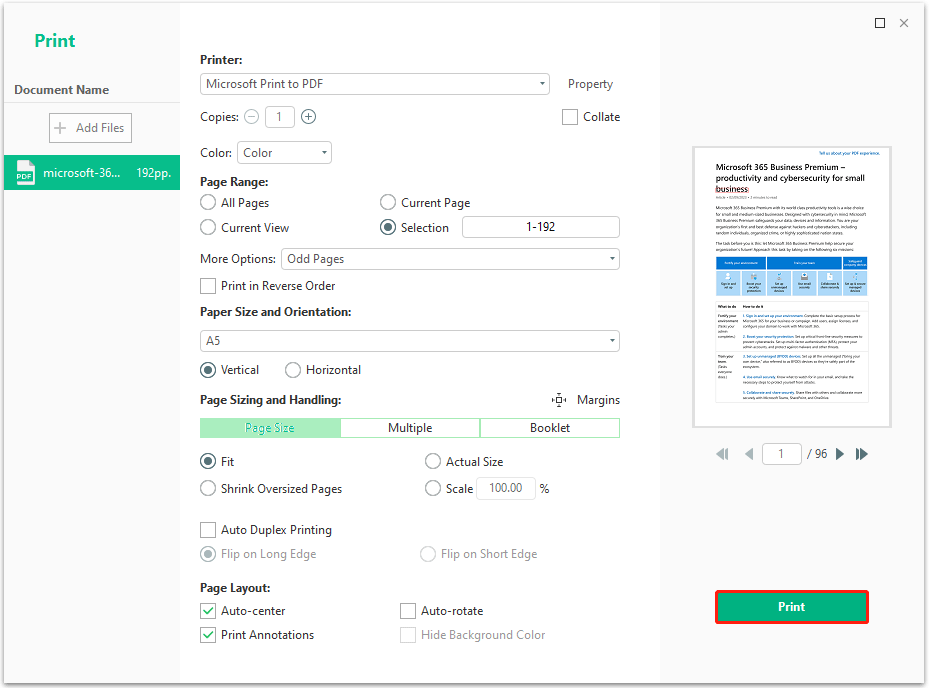Click the preview page number field

[781, 454]
